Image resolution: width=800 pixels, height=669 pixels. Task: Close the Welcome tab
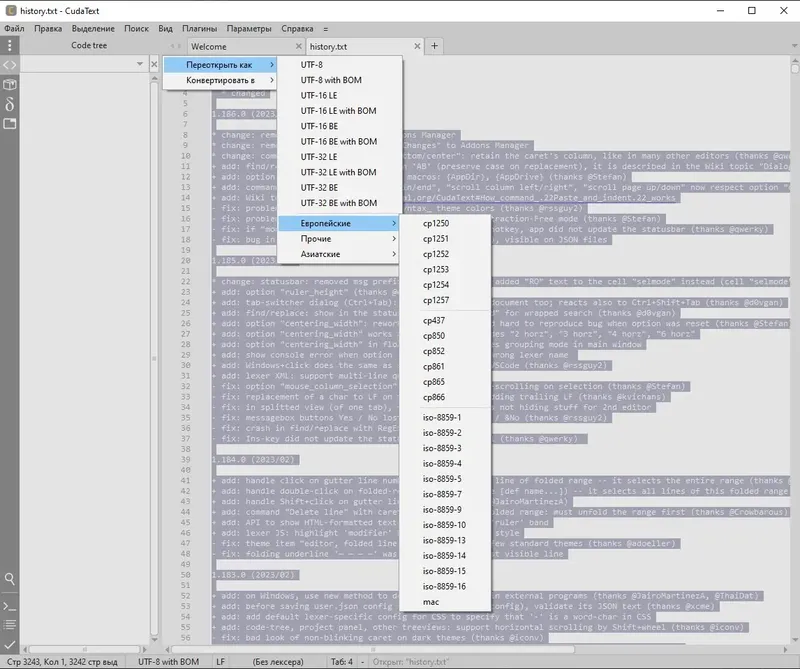pyautogui.click(x=298, y=46)
